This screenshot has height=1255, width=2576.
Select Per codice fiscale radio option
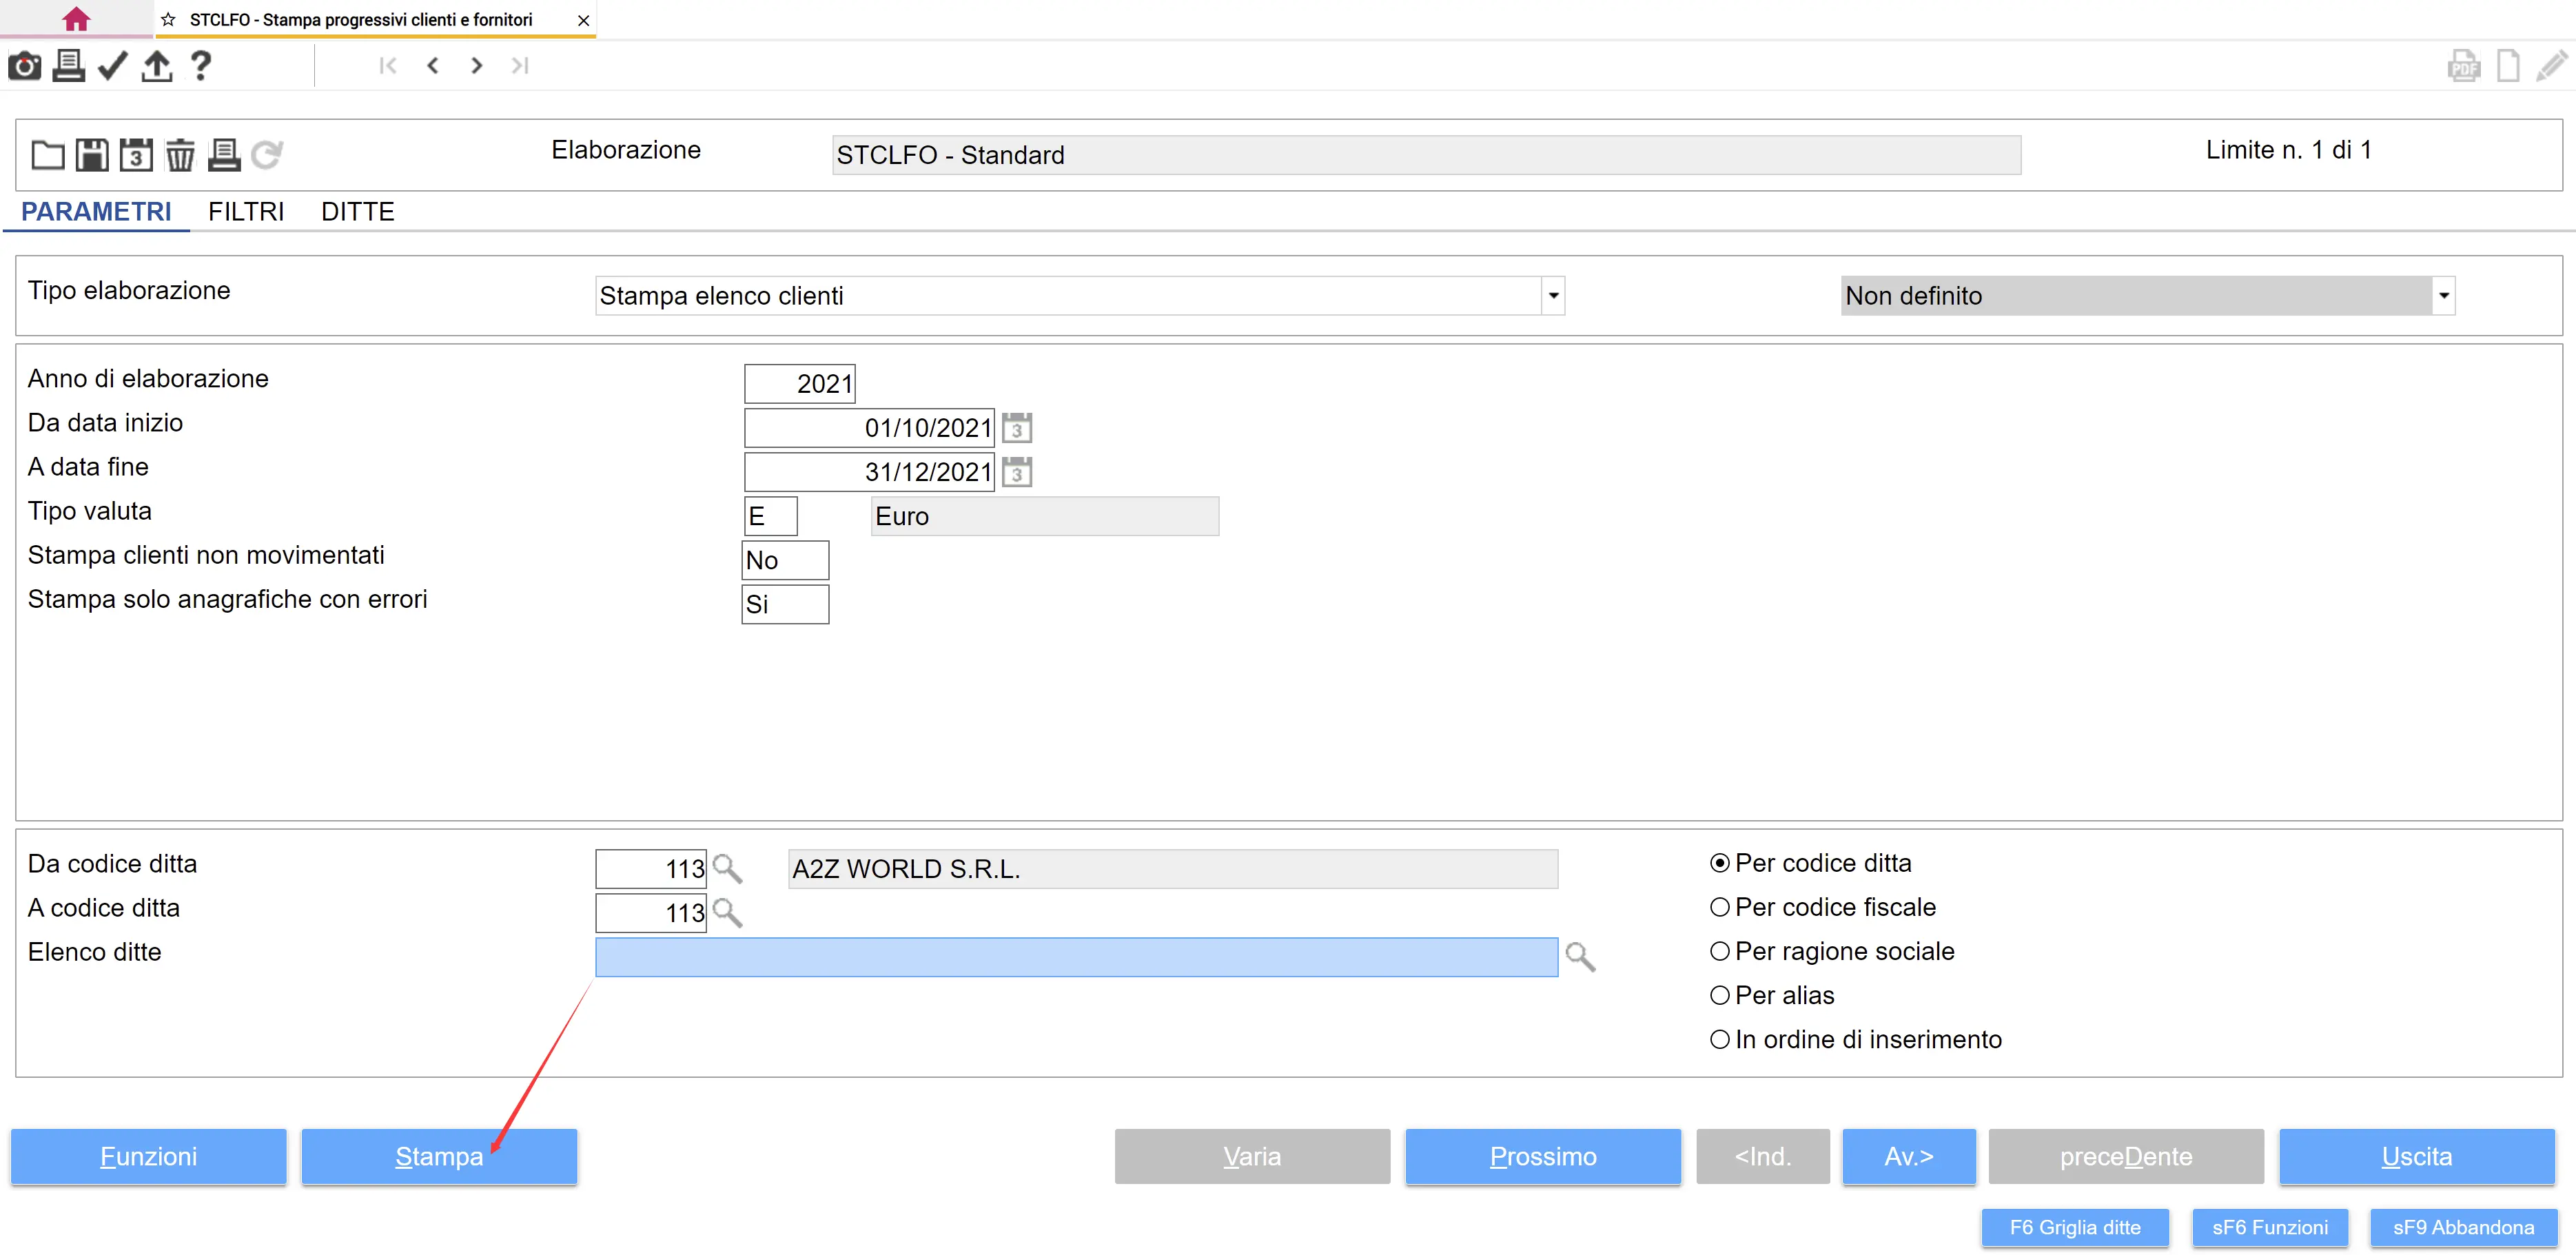tap(1720, 907)
